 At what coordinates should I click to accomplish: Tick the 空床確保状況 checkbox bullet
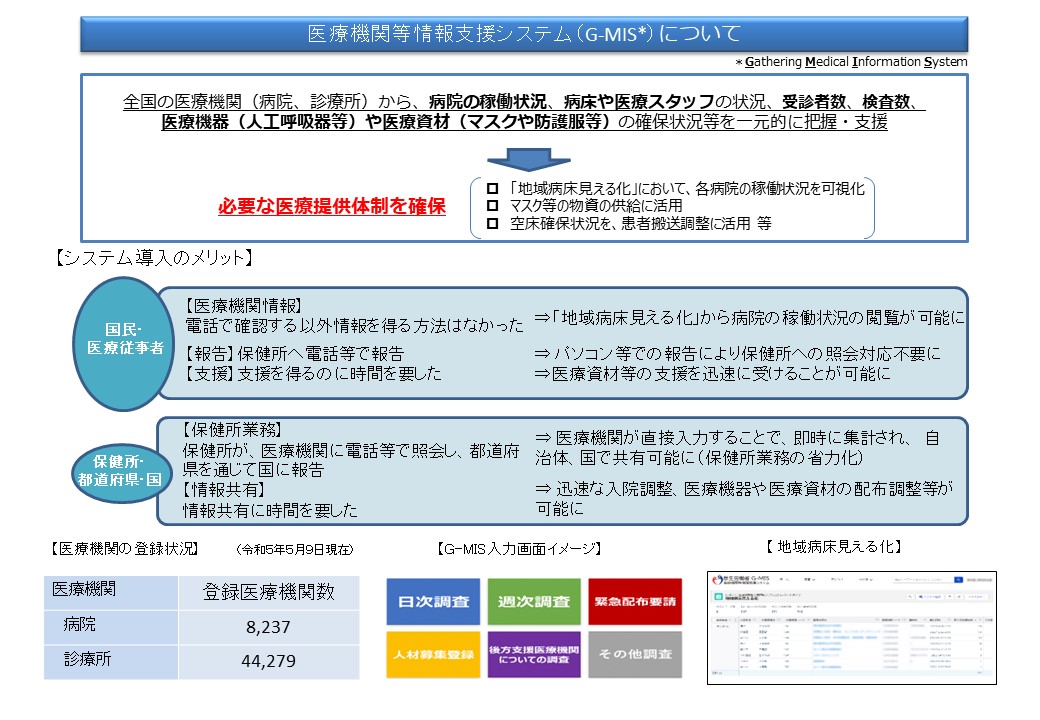point(491,224)
